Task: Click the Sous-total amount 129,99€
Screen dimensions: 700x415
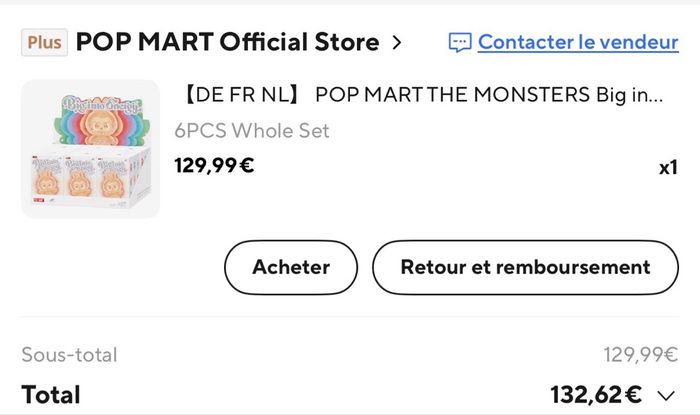Action: (x=640, y=354)
